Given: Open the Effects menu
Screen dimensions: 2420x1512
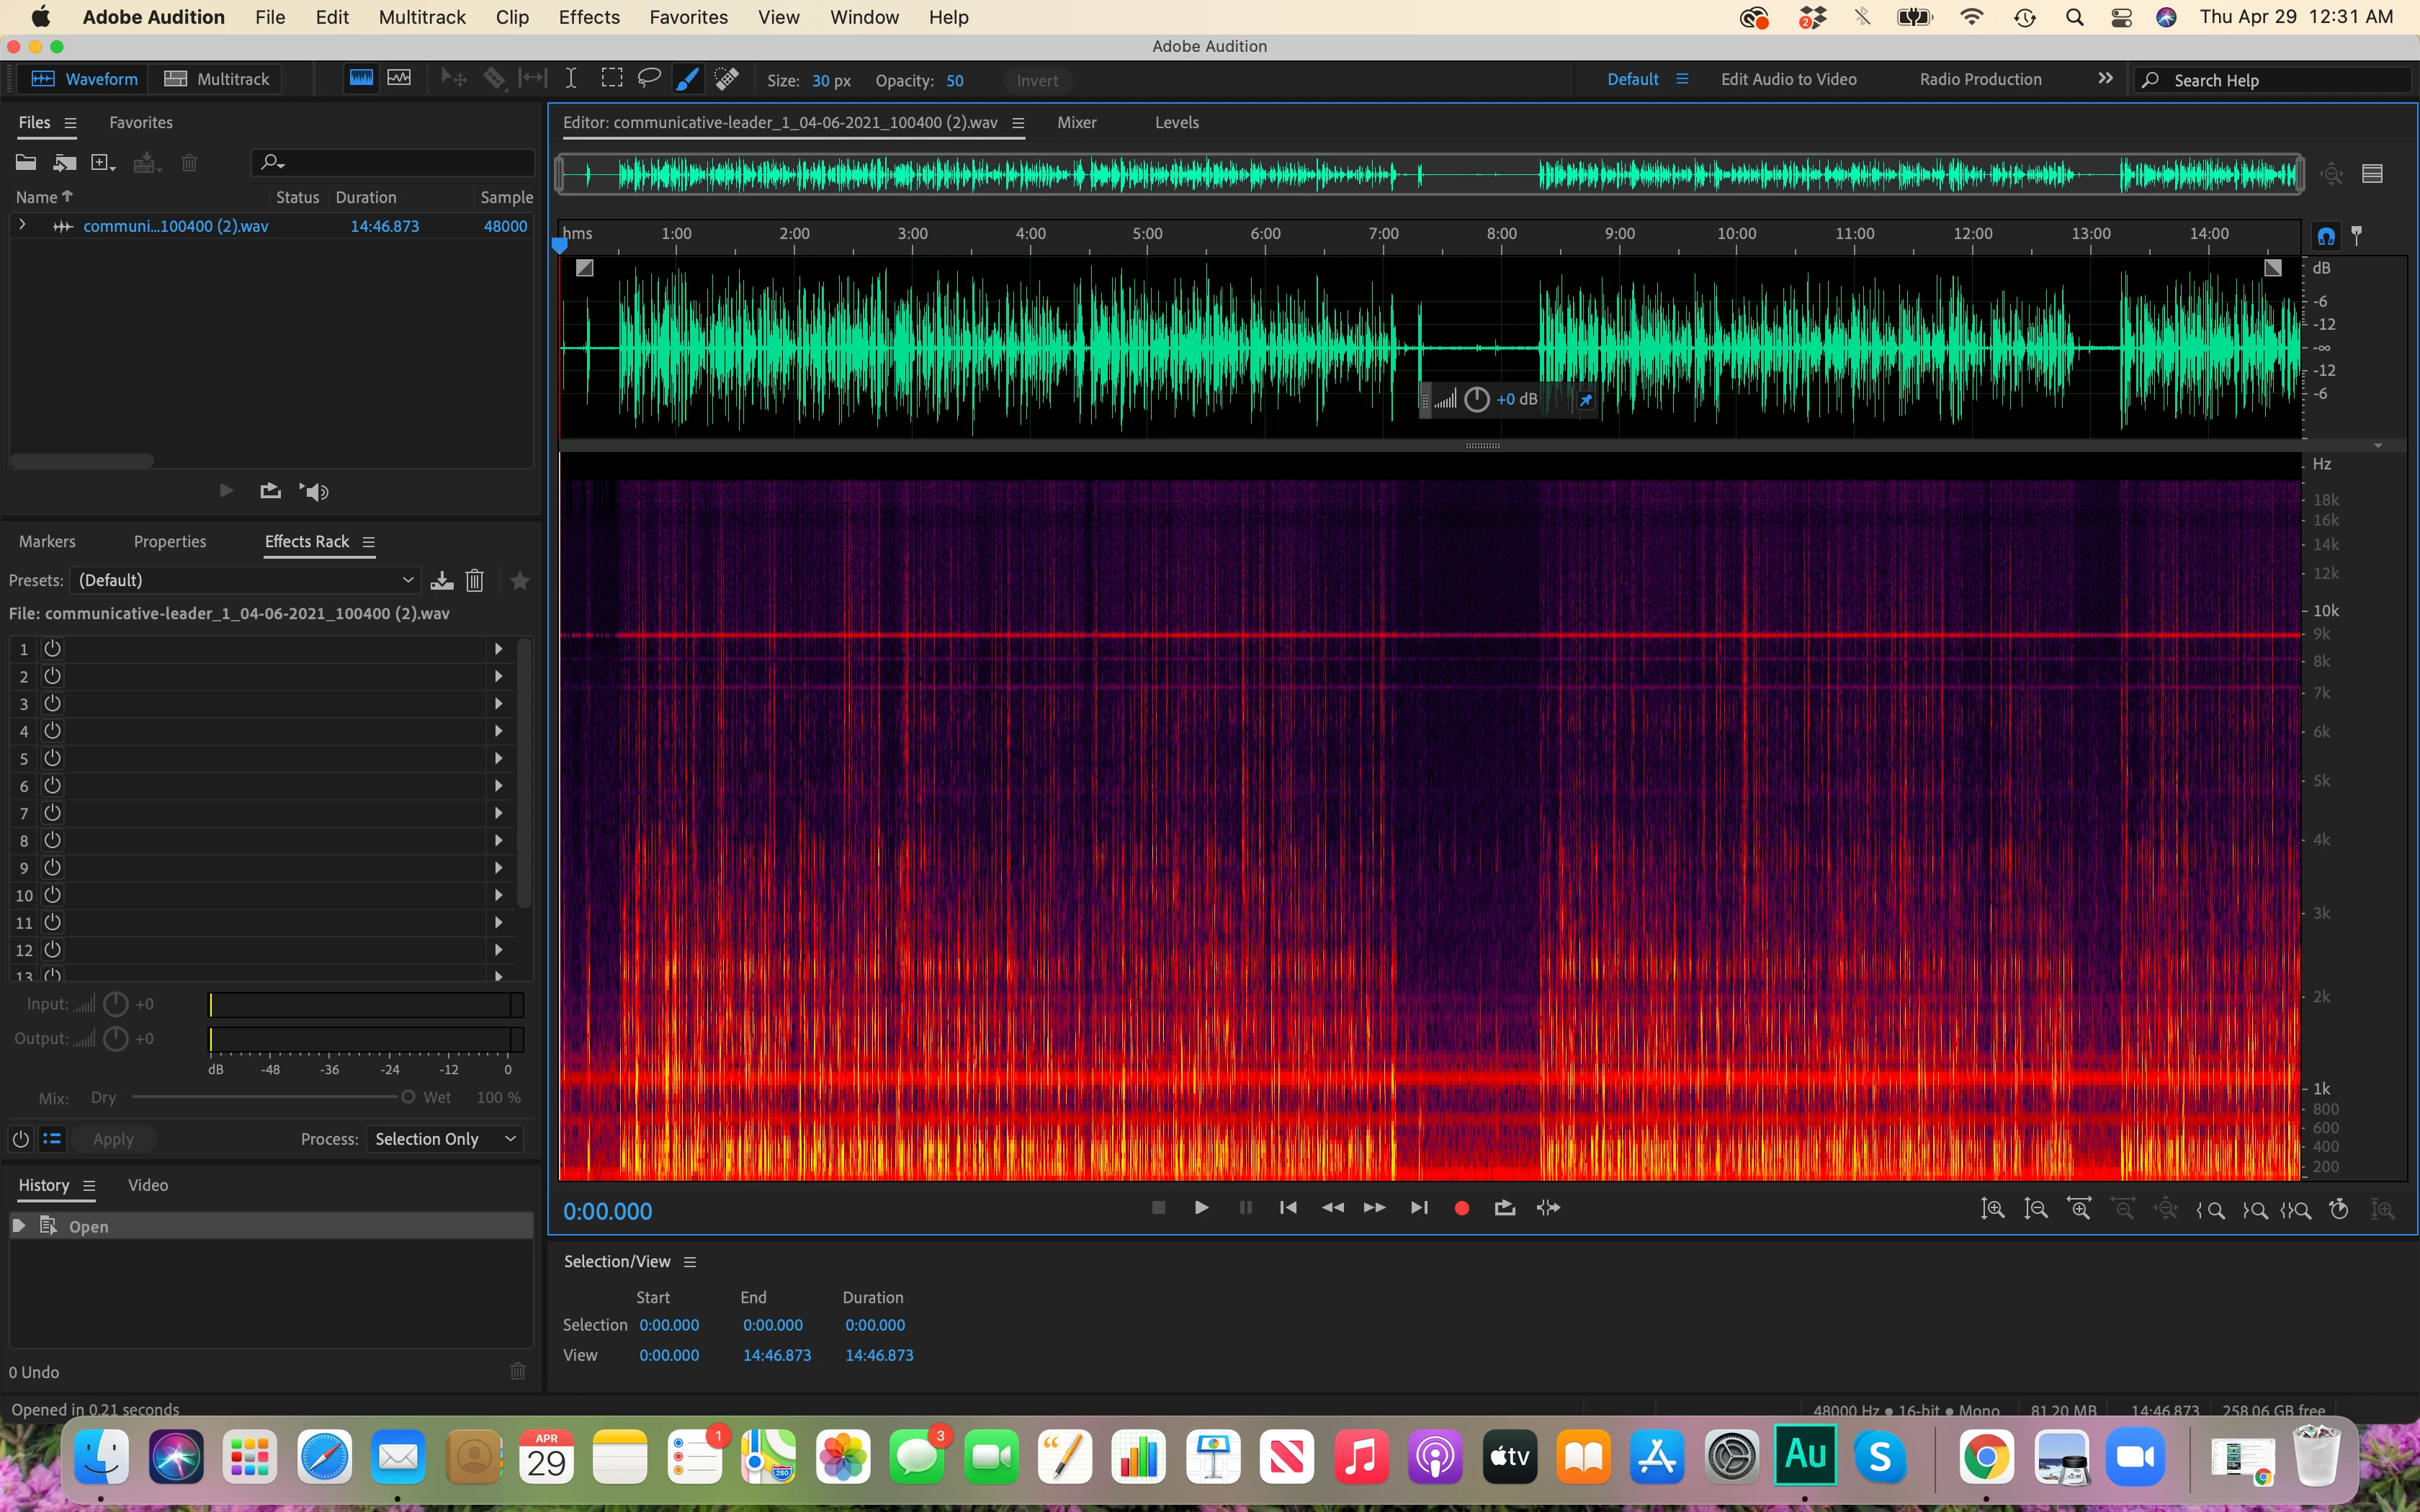Looking at the screenshot, I should pyautogui.click(x=588, y=17).
